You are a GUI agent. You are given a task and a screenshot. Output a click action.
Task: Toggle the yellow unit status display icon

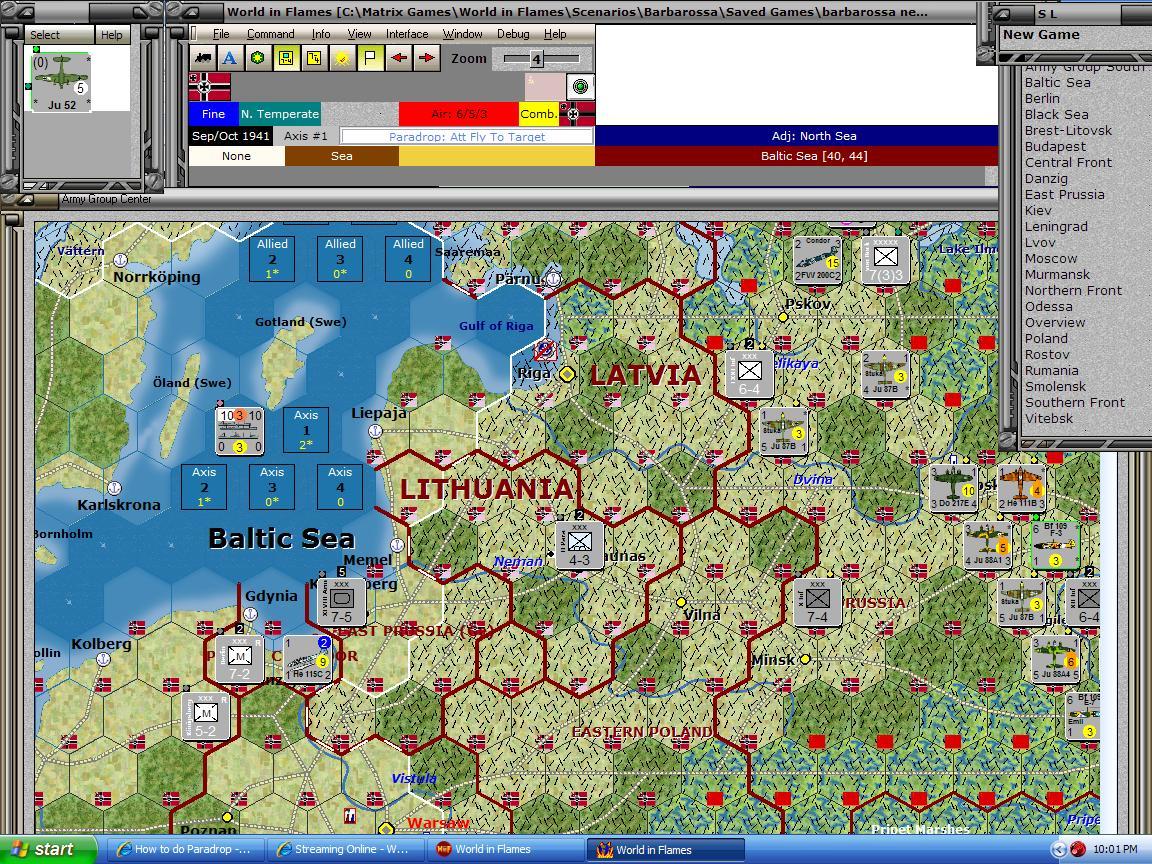(x=286, y=58)
